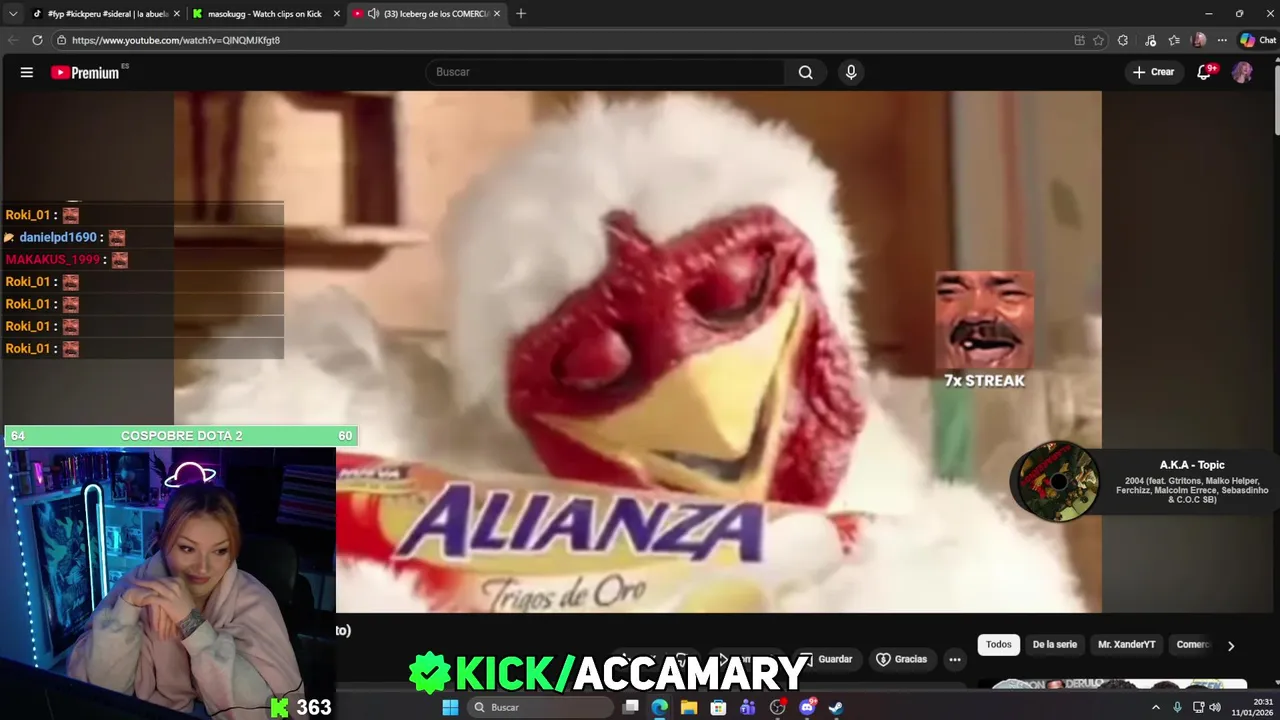This screenshot has width=1280, height=720.
Task: Open YouTube notifications bell
Action: [1204, 72]
